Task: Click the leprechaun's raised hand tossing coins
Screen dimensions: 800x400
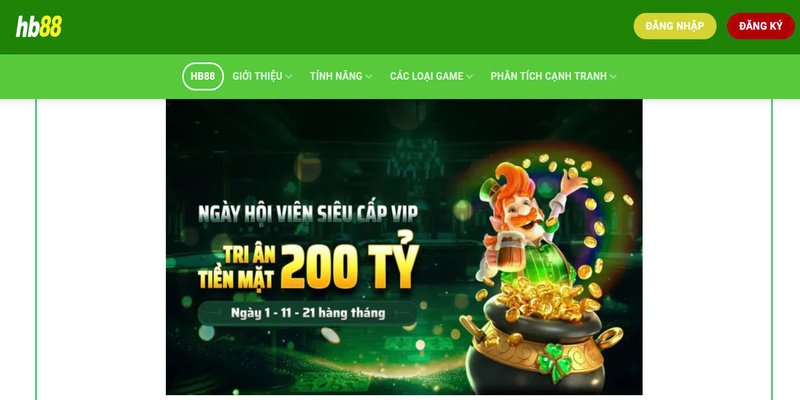Action: click(x=571, y=180)
